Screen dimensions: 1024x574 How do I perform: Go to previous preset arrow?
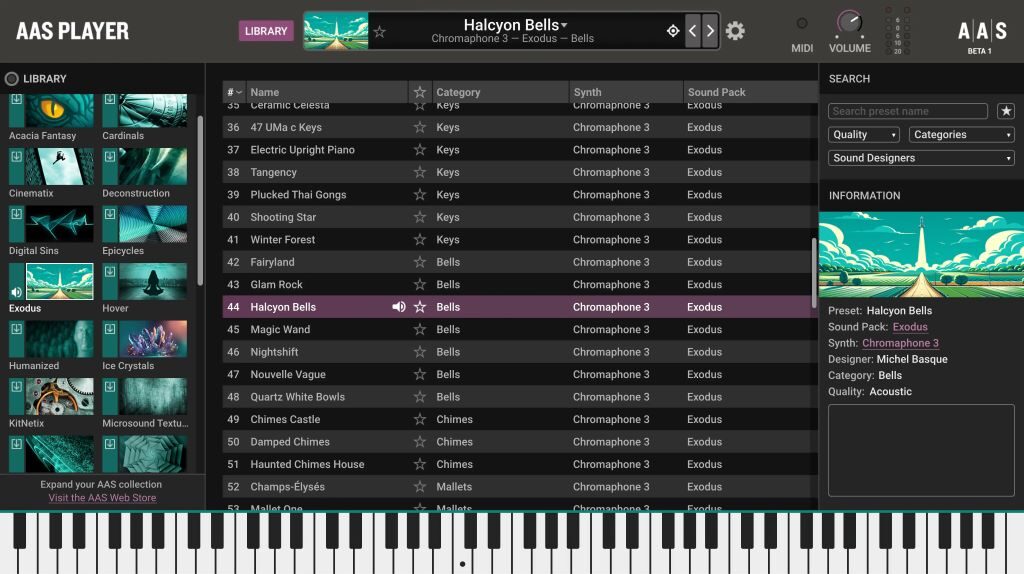coord(693,31)
